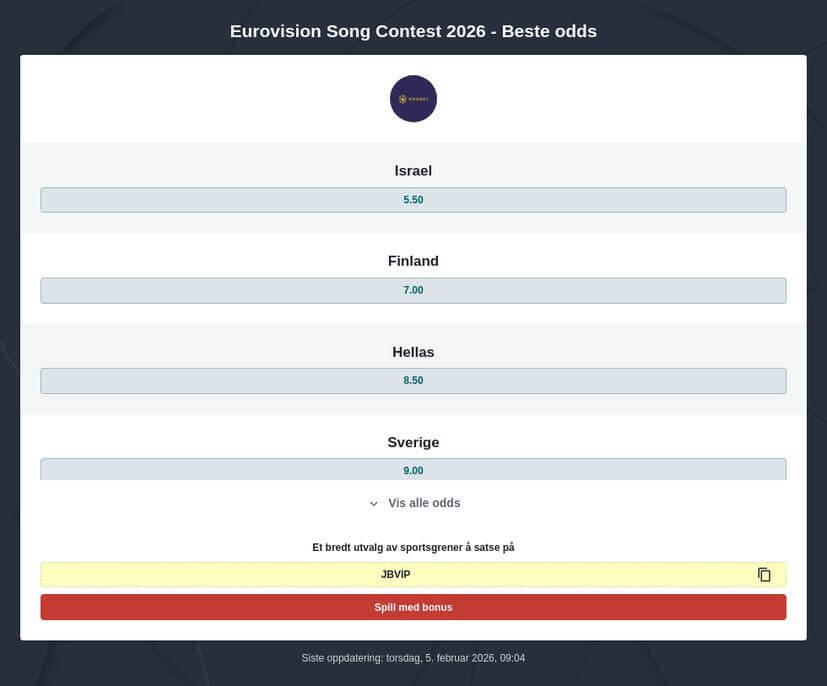Click the chevron arrow before Vis alle odds

pyautogui.click(x=373, y=503)
